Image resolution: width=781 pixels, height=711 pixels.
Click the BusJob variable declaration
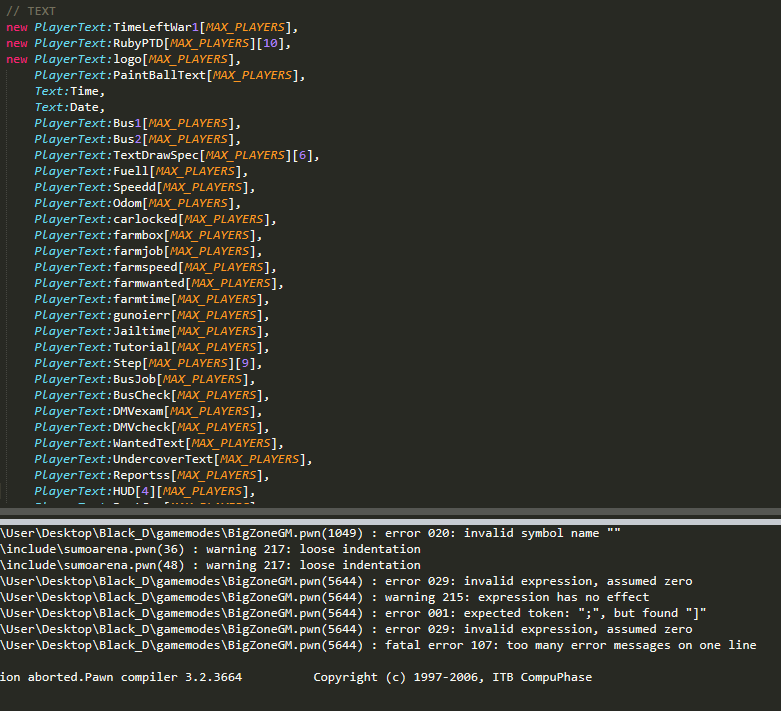pos(145,379)
